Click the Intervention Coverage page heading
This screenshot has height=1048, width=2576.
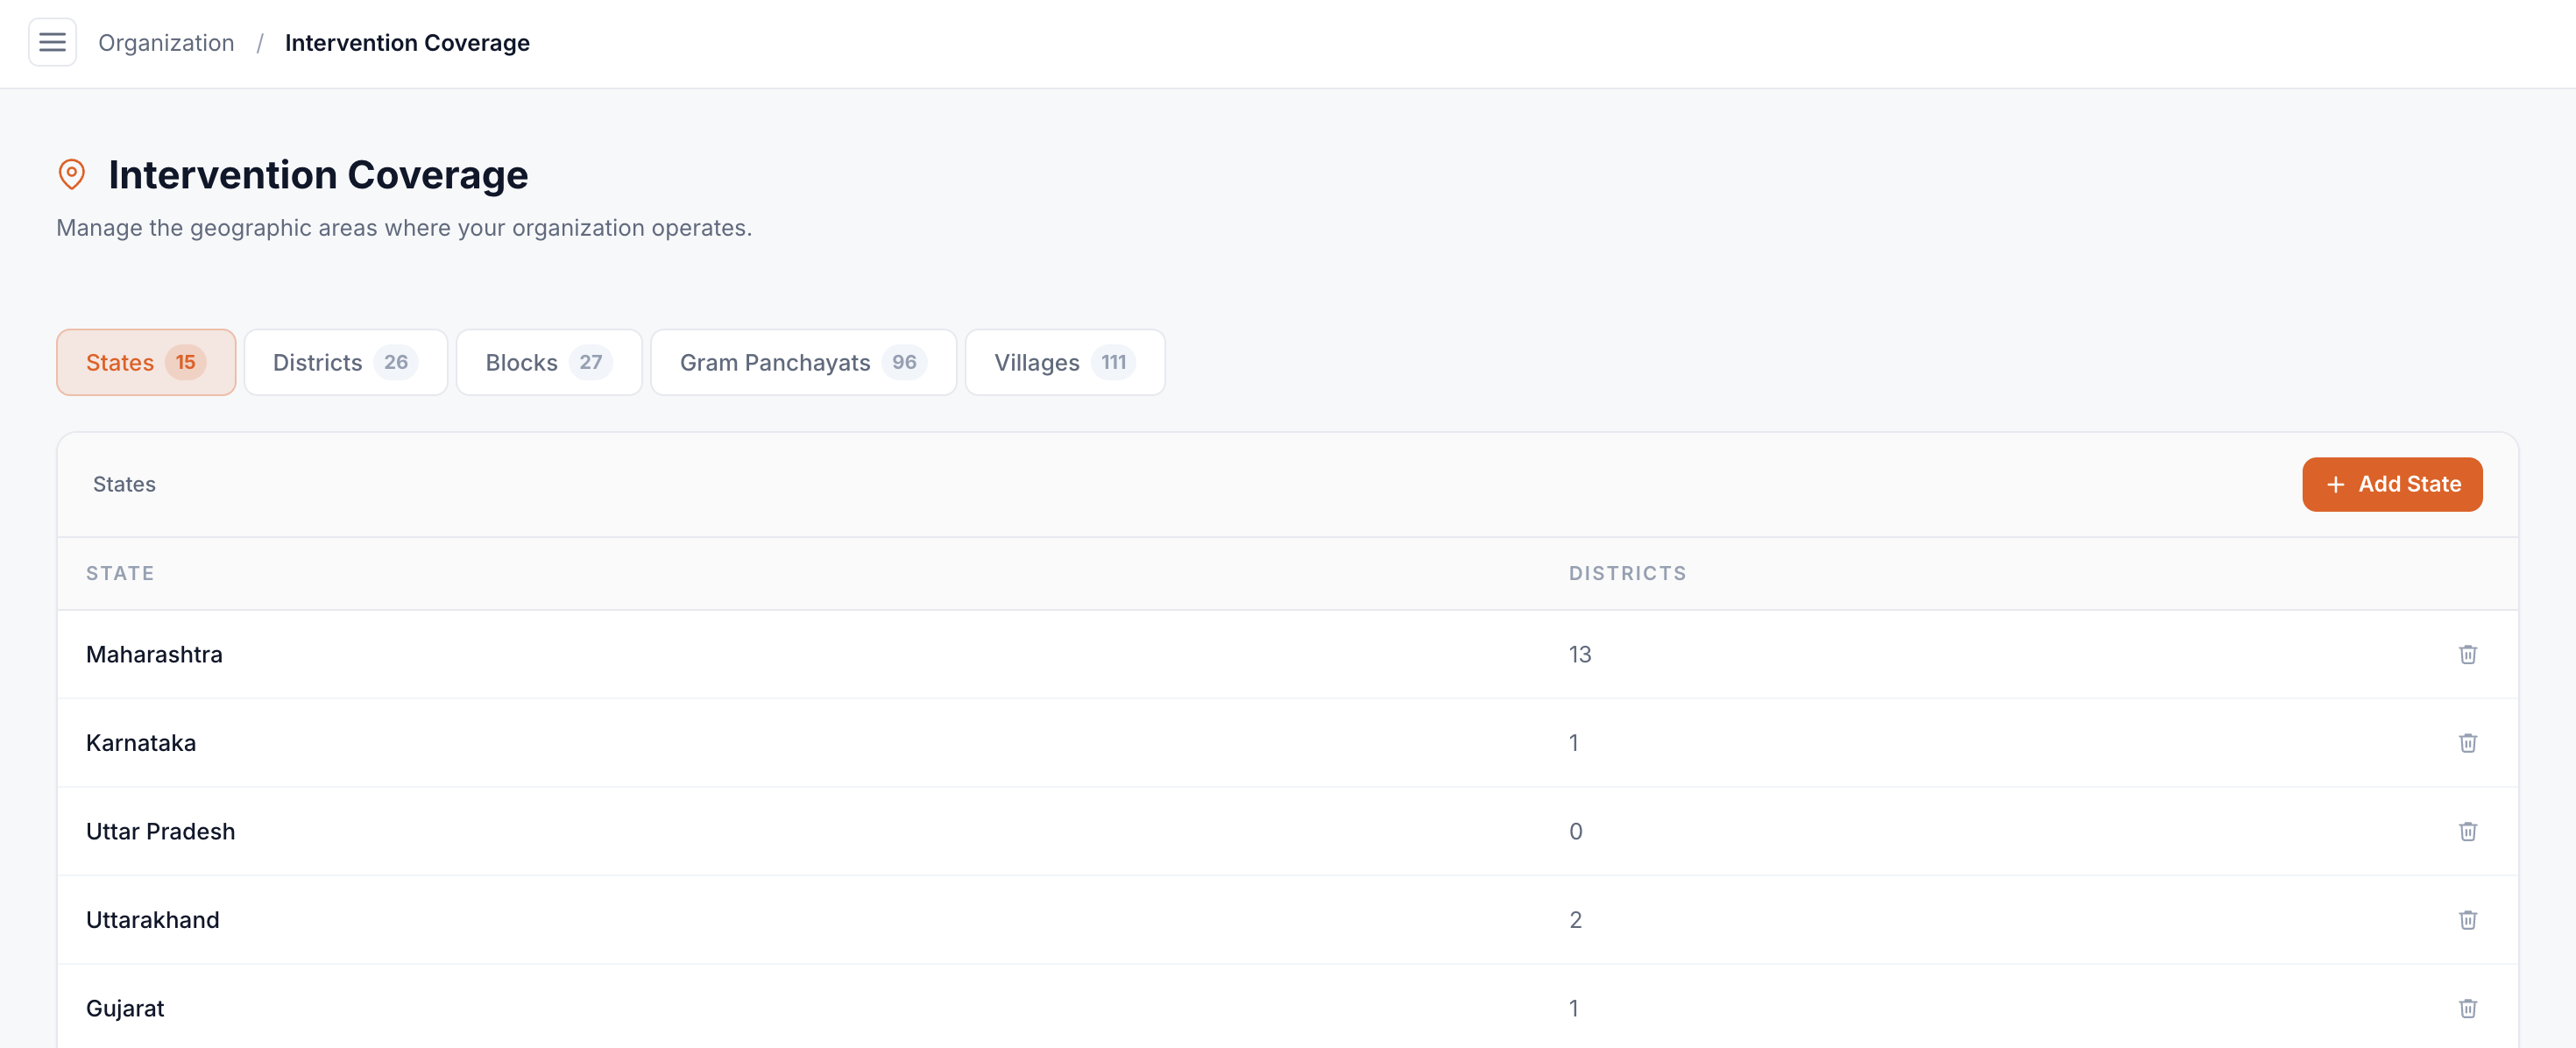318,174
